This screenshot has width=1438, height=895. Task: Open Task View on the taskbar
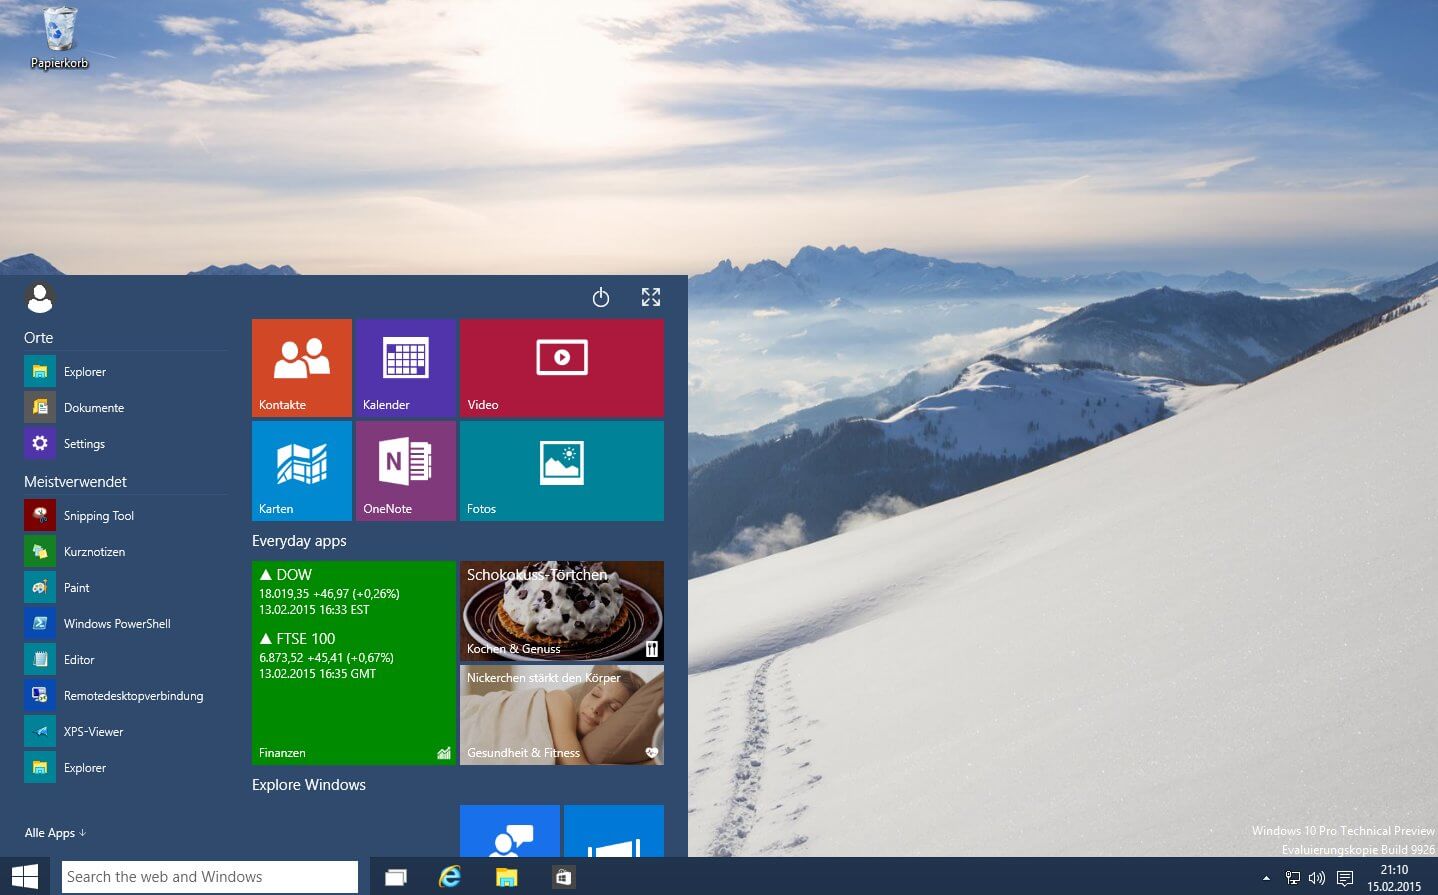coord(396,877)
